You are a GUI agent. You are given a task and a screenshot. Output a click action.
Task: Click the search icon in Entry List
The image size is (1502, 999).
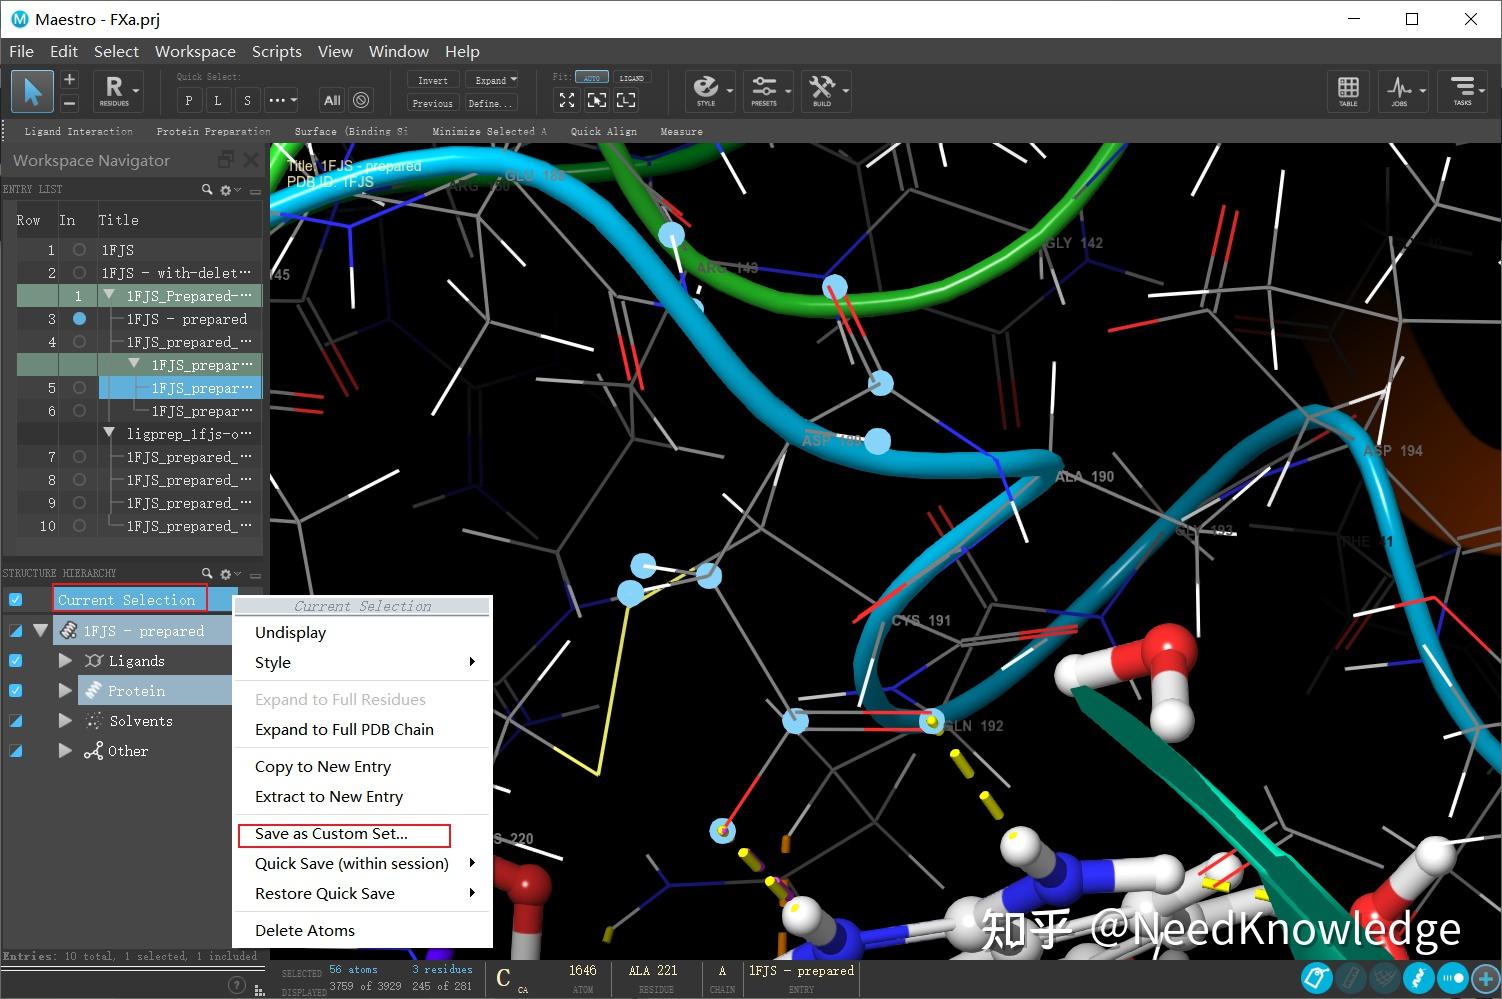click(207, 189)
